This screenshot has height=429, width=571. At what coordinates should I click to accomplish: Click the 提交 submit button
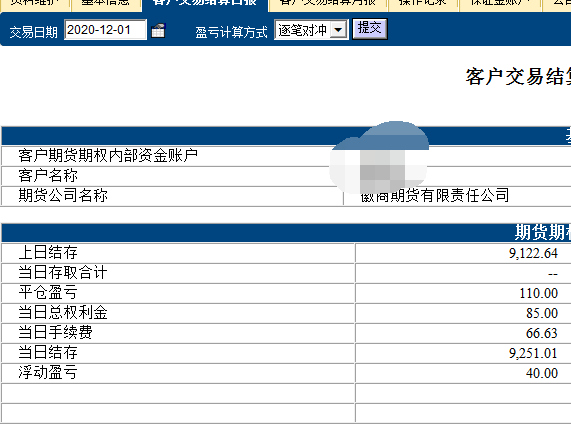[x=370, y=29]
